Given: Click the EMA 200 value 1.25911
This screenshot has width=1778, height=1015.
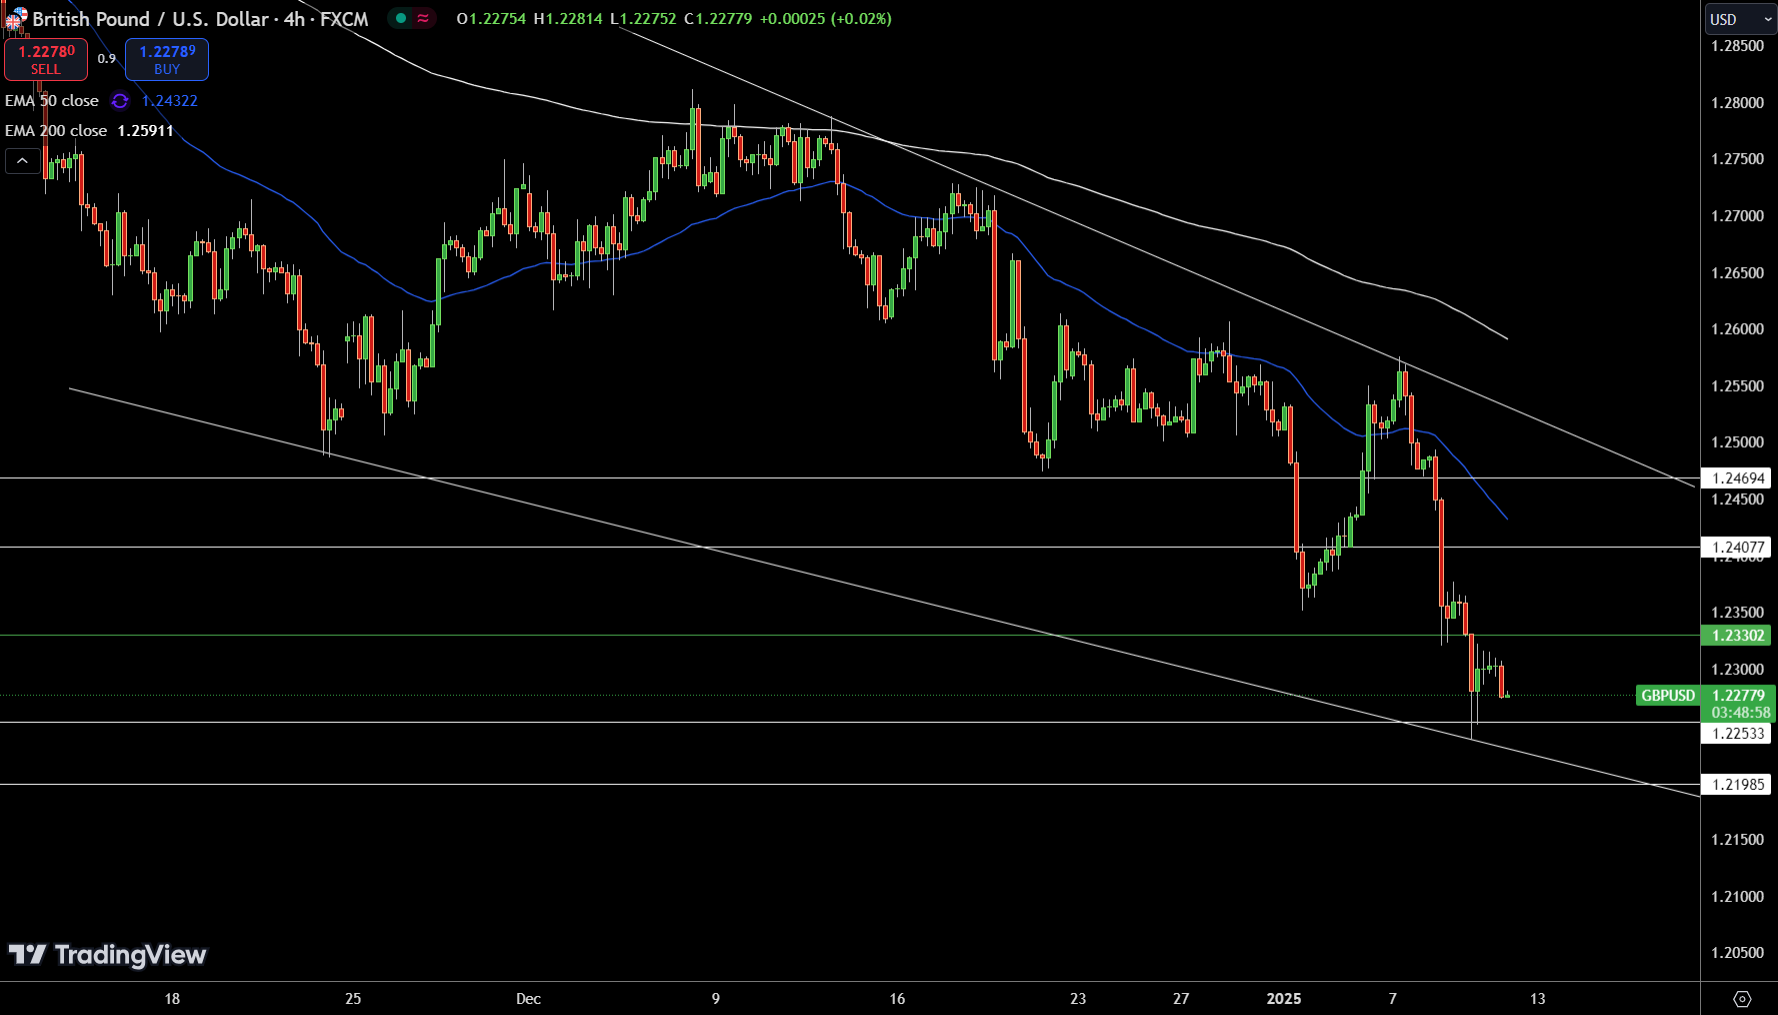Looking at the screenshot, I should [146, 131].
